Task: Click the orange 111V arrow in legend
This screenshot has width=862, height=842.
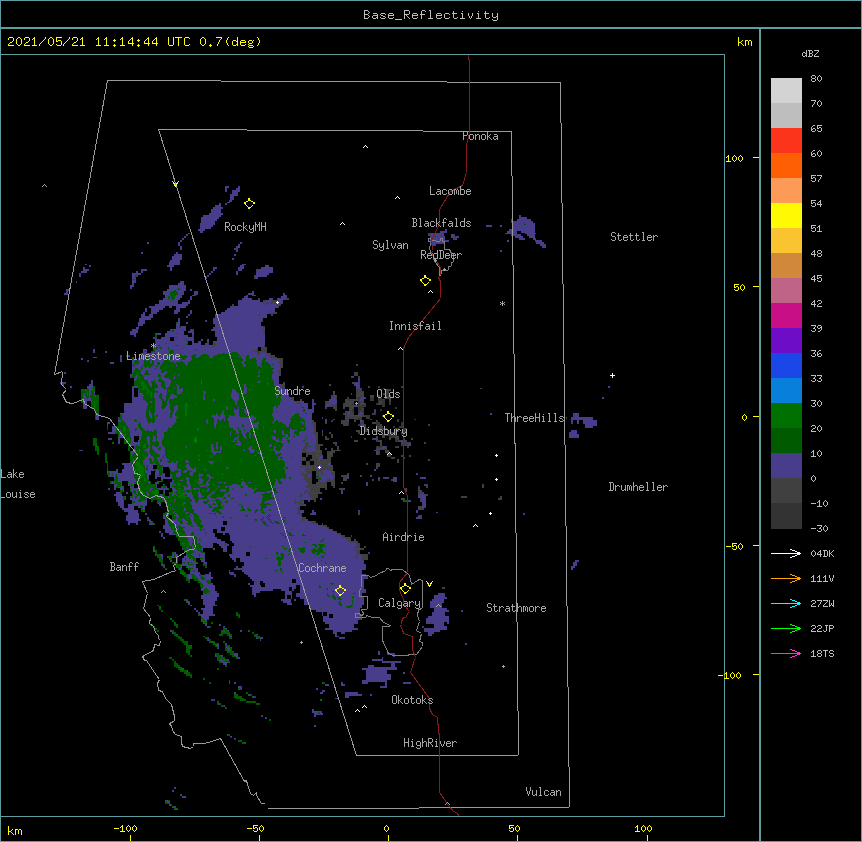Action: (786, 578)
